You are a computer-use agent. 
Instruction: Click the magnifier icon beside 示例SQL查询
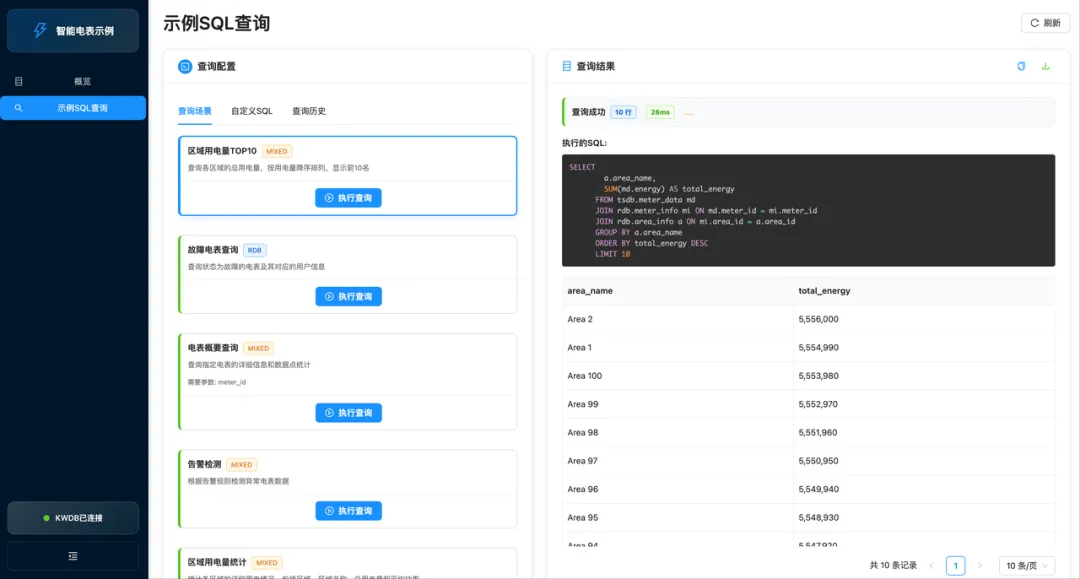tap(18, 108)
